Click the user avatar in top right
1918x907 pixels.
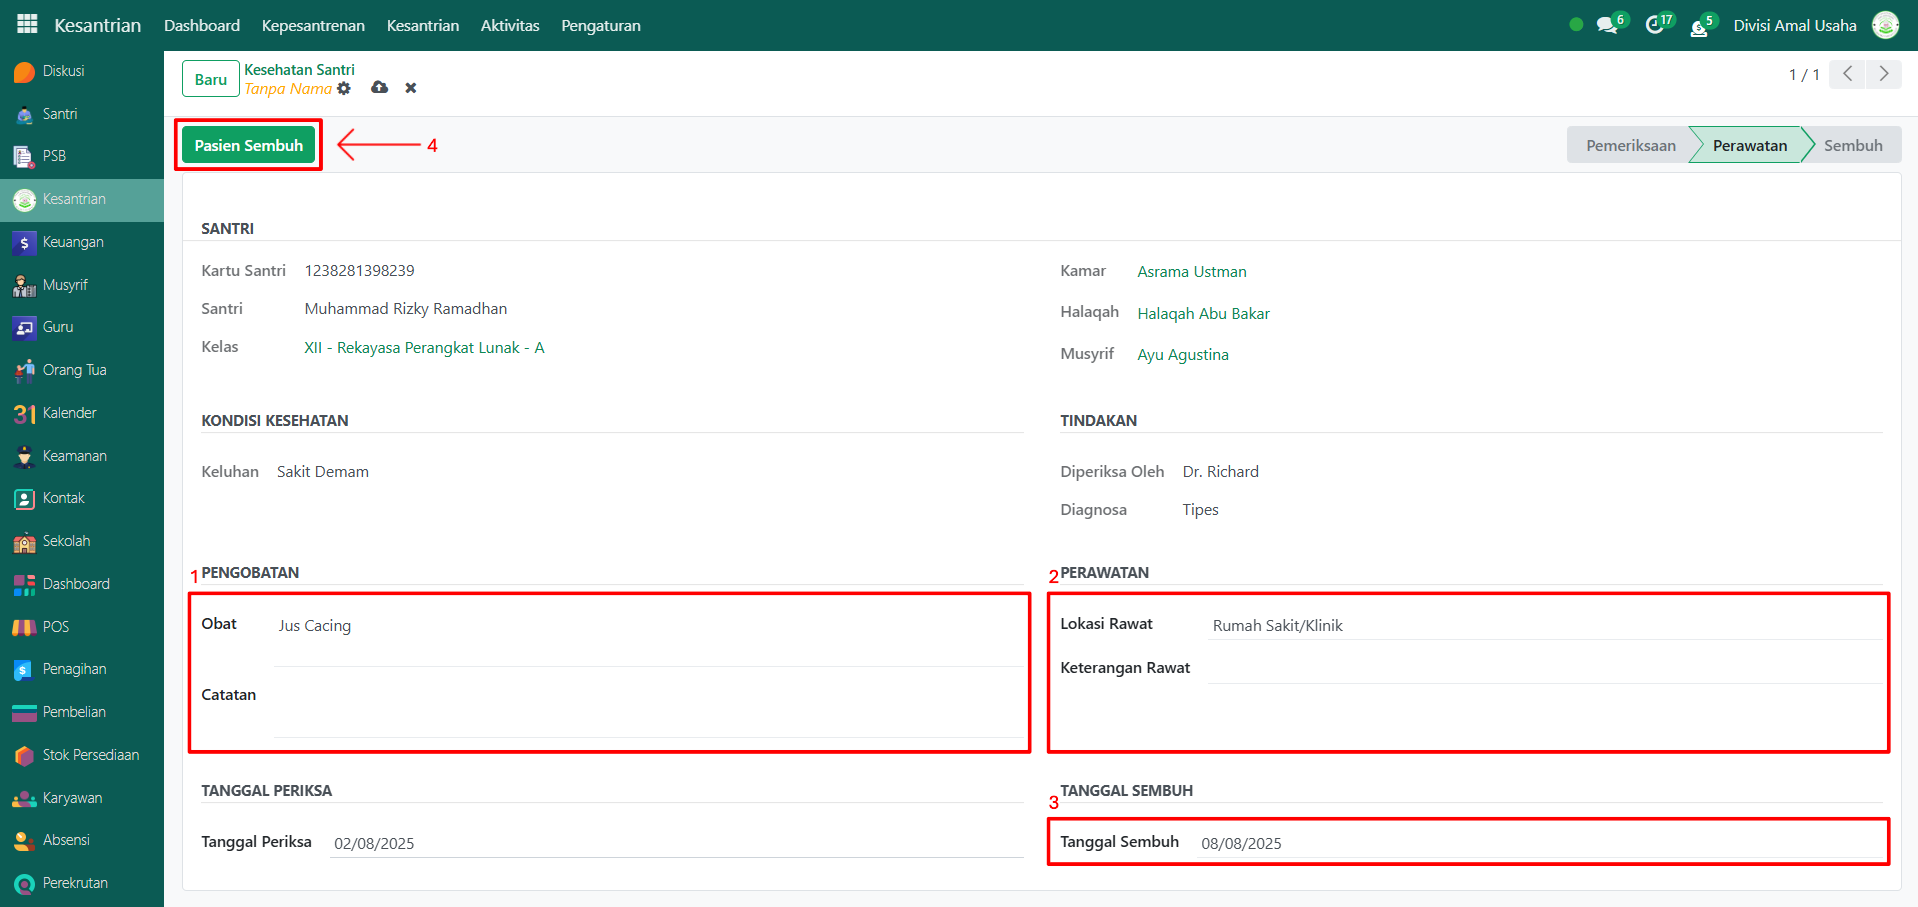pyautogui.click(x=1885, y=25)
